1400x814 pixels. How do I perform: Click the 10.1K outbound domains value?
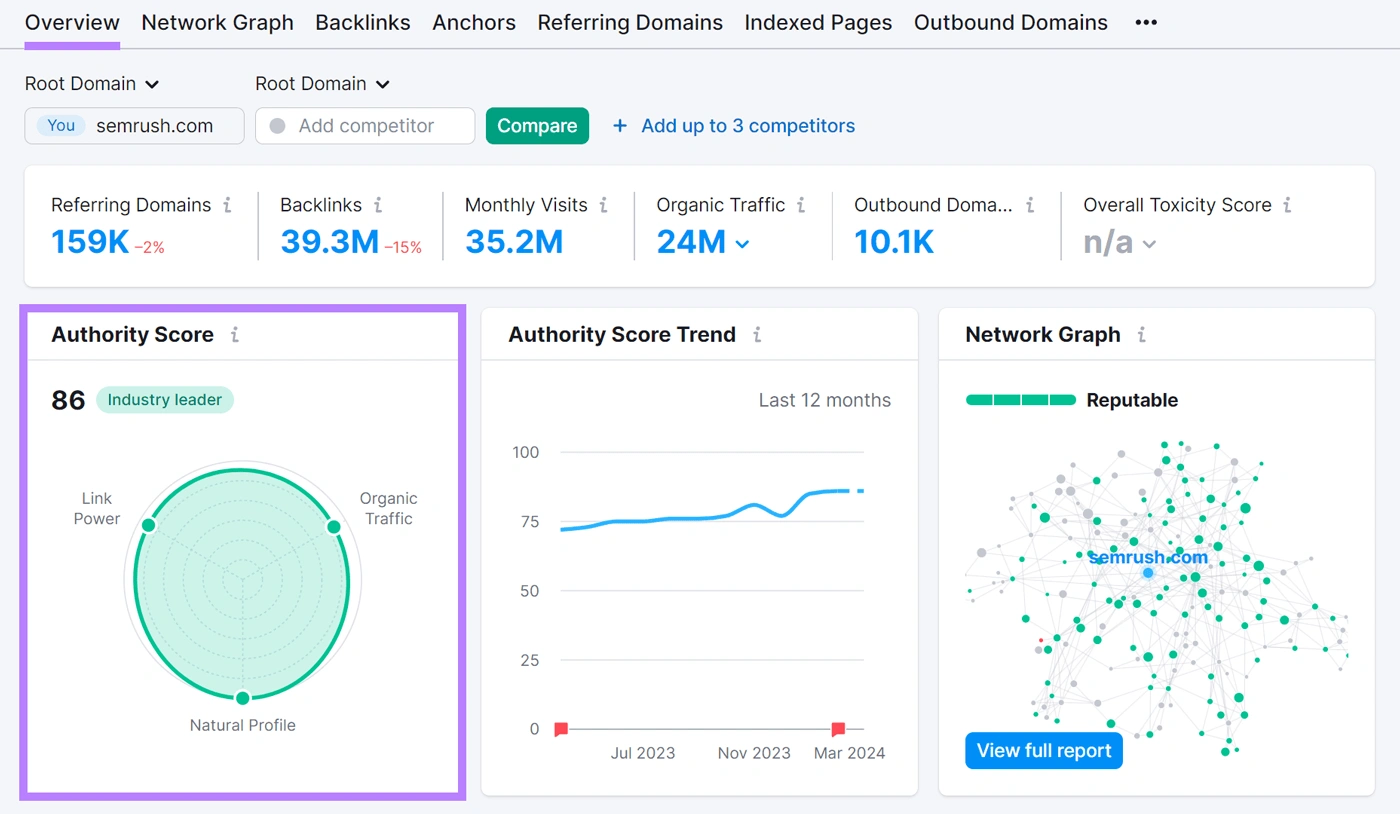coord(894,242)
